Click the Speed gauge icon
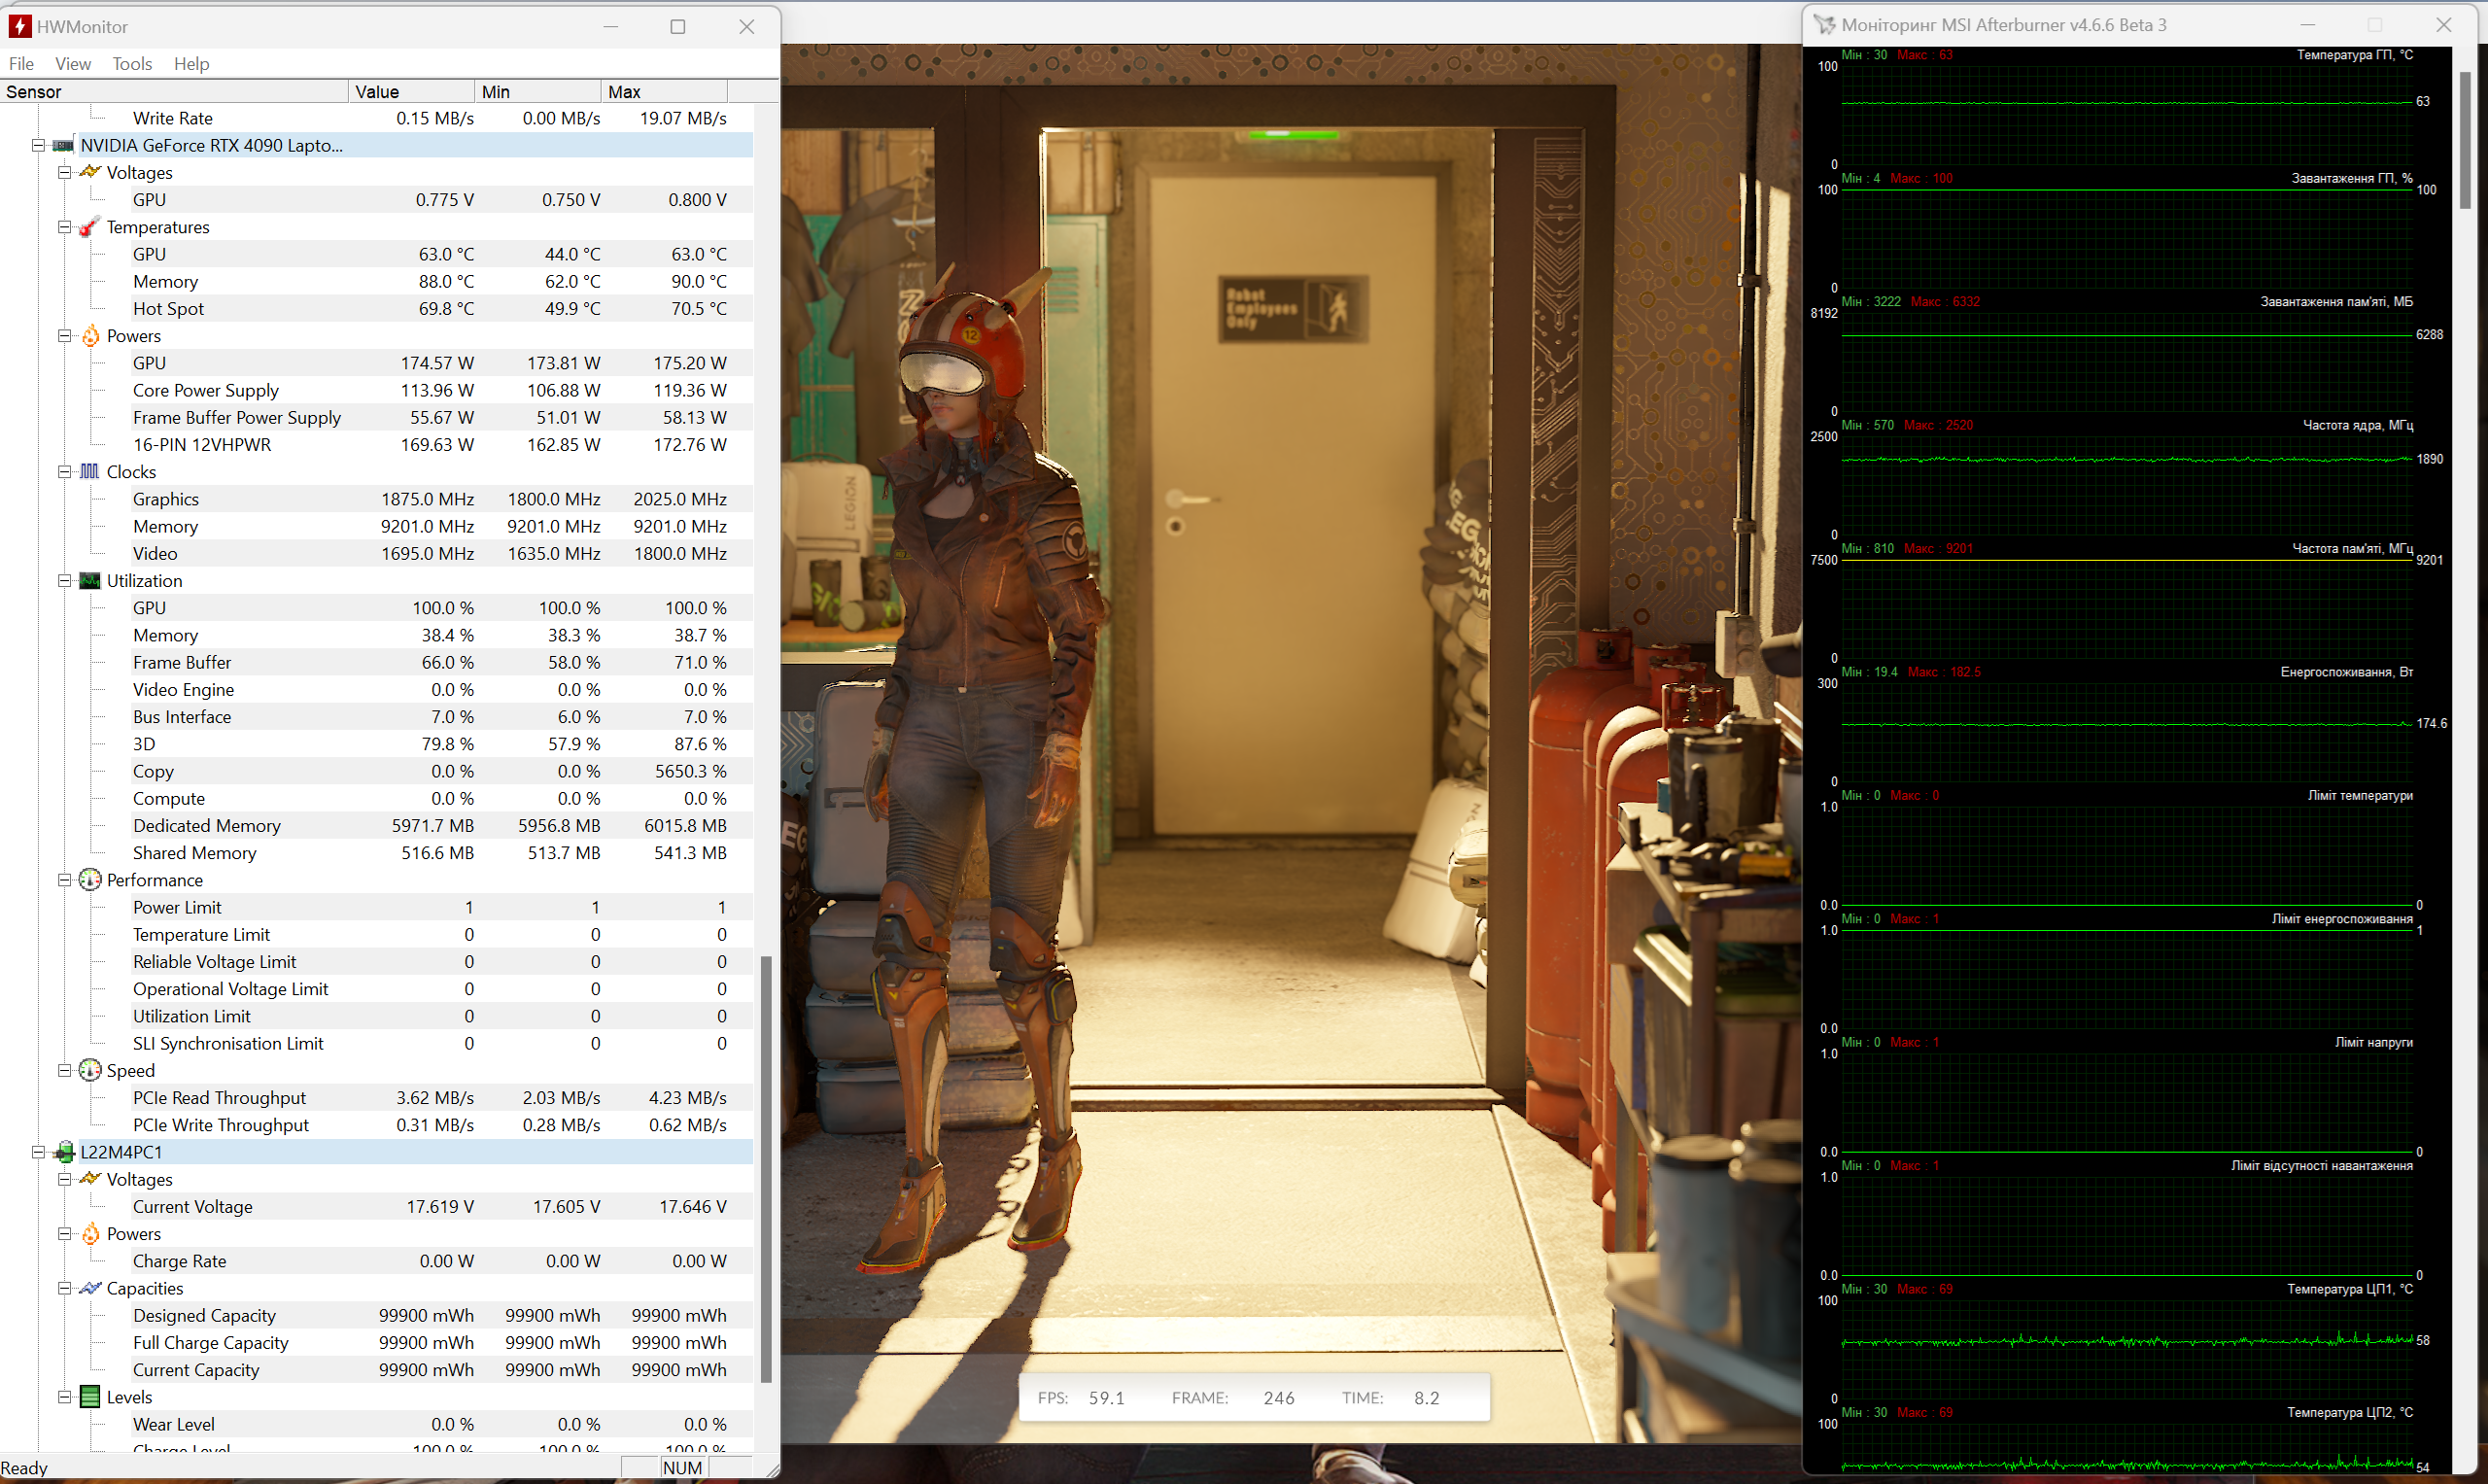This screenshot has width=2488, height=1484. point(90,1070)
